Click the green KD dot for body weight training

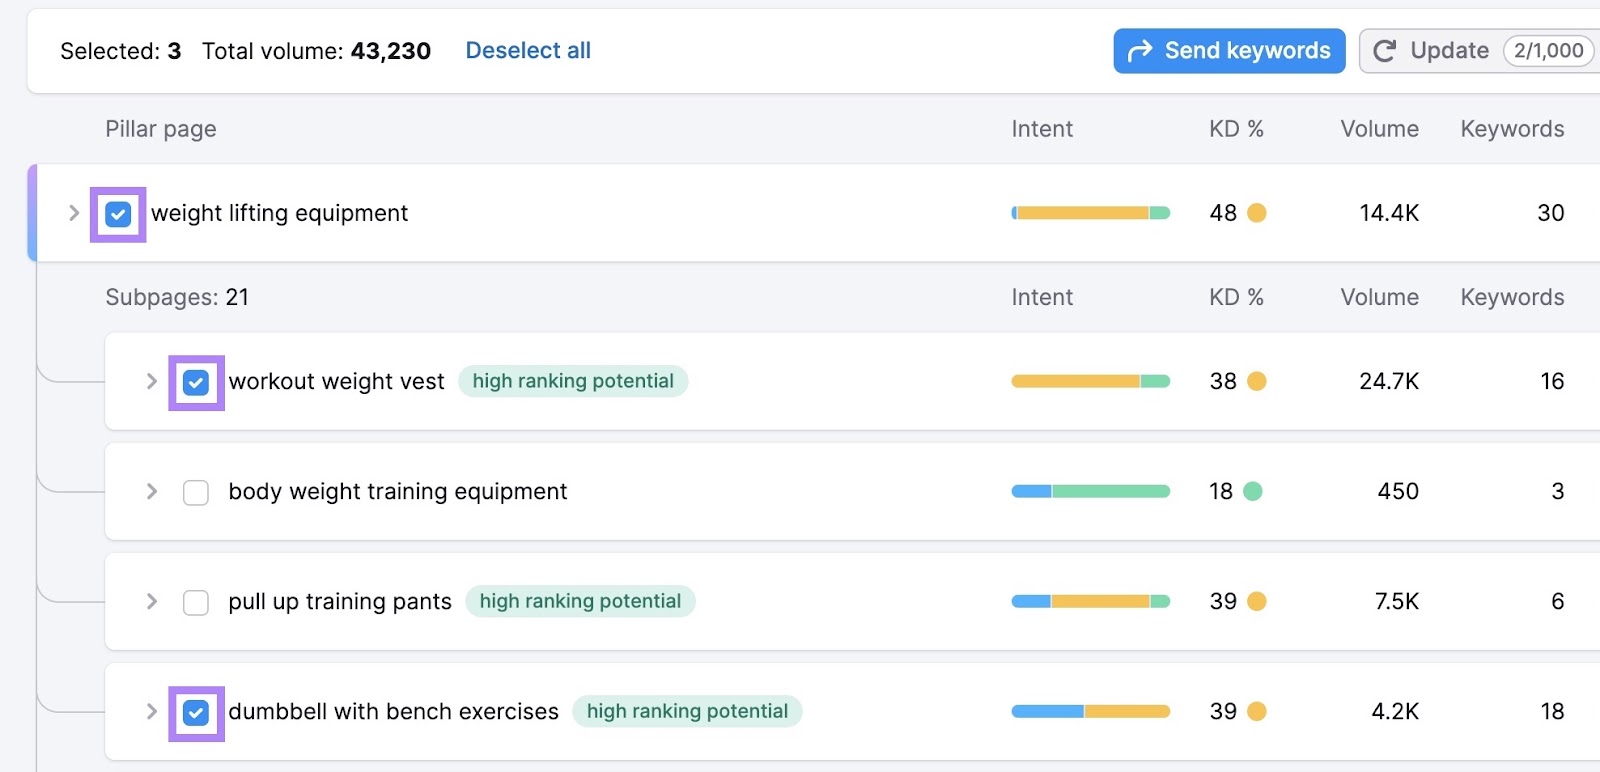(x=1252, y=491)
